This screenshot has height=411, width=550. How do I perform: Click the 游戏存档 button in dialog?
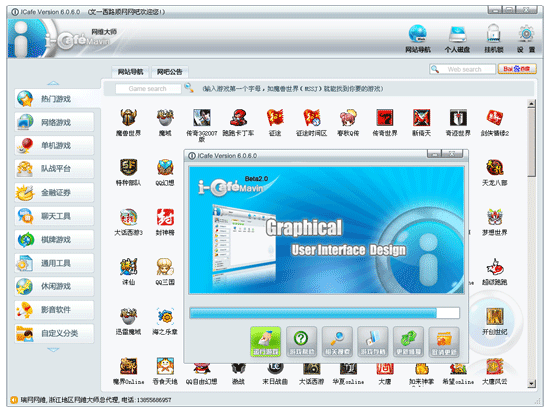(x=373, y=342)
